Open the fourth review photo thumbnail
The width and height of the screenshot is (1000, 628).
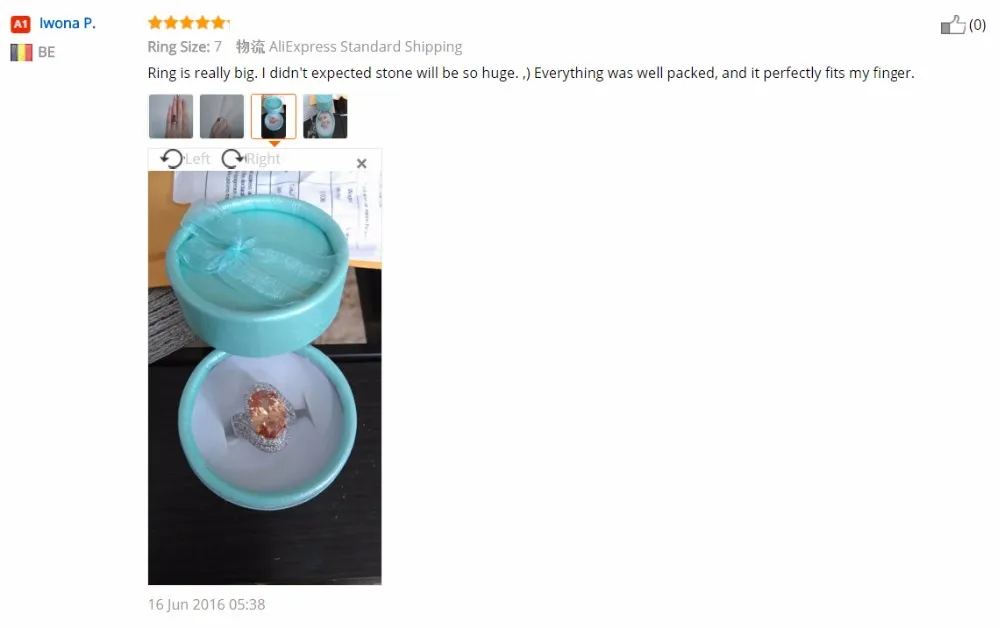tap(325, 116)
